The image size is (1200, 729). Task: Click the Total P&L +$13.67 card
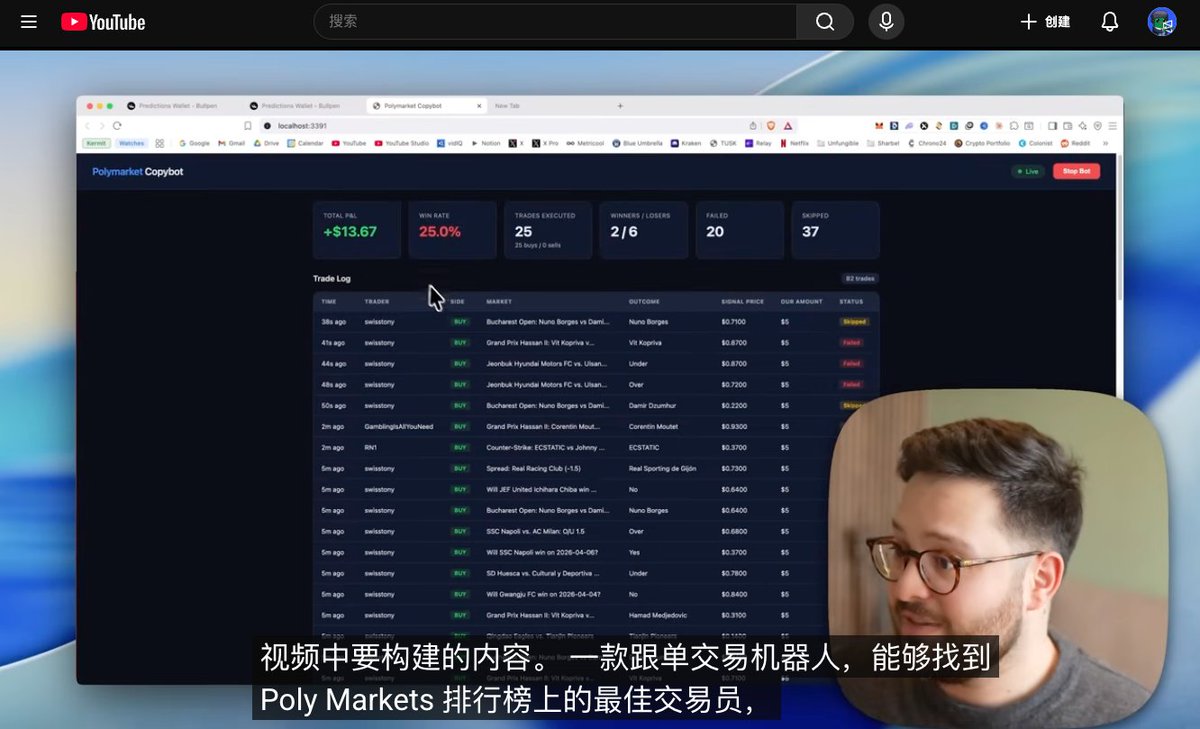pyautogui.click(x=357, y=230)
